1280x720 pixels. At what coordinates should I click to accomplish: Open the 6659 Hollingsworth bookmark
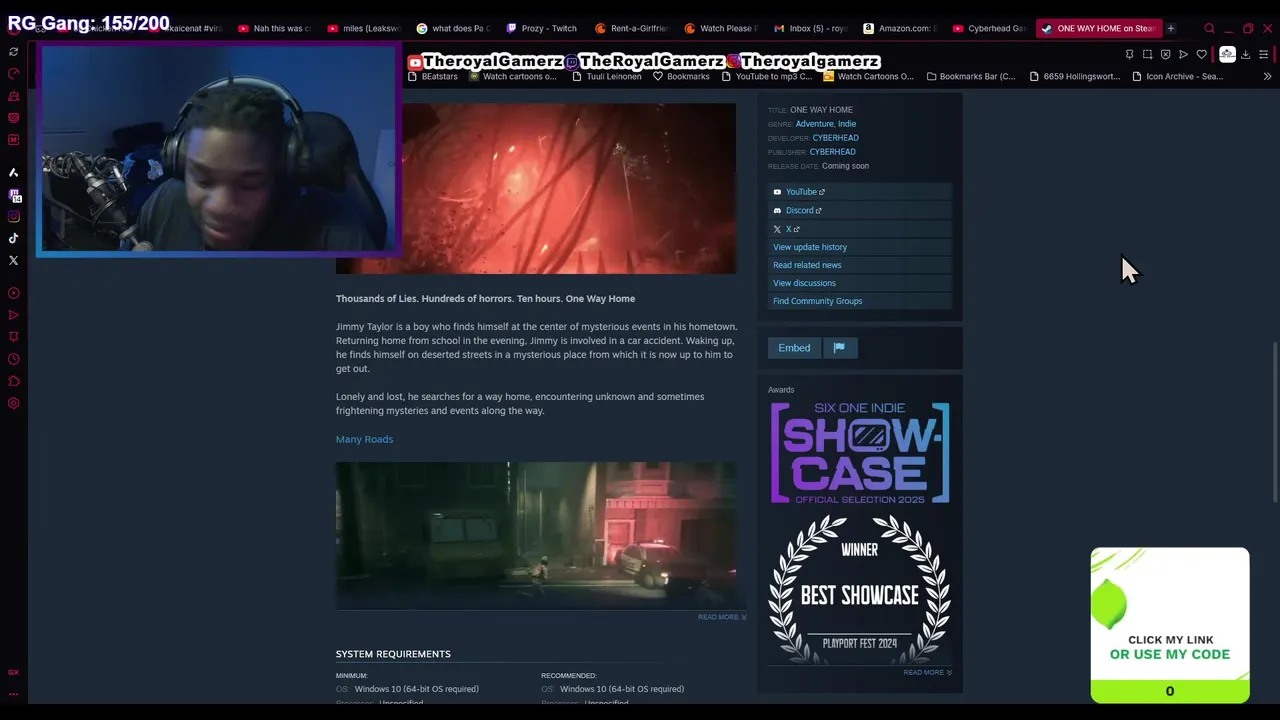click(1075, 76)
